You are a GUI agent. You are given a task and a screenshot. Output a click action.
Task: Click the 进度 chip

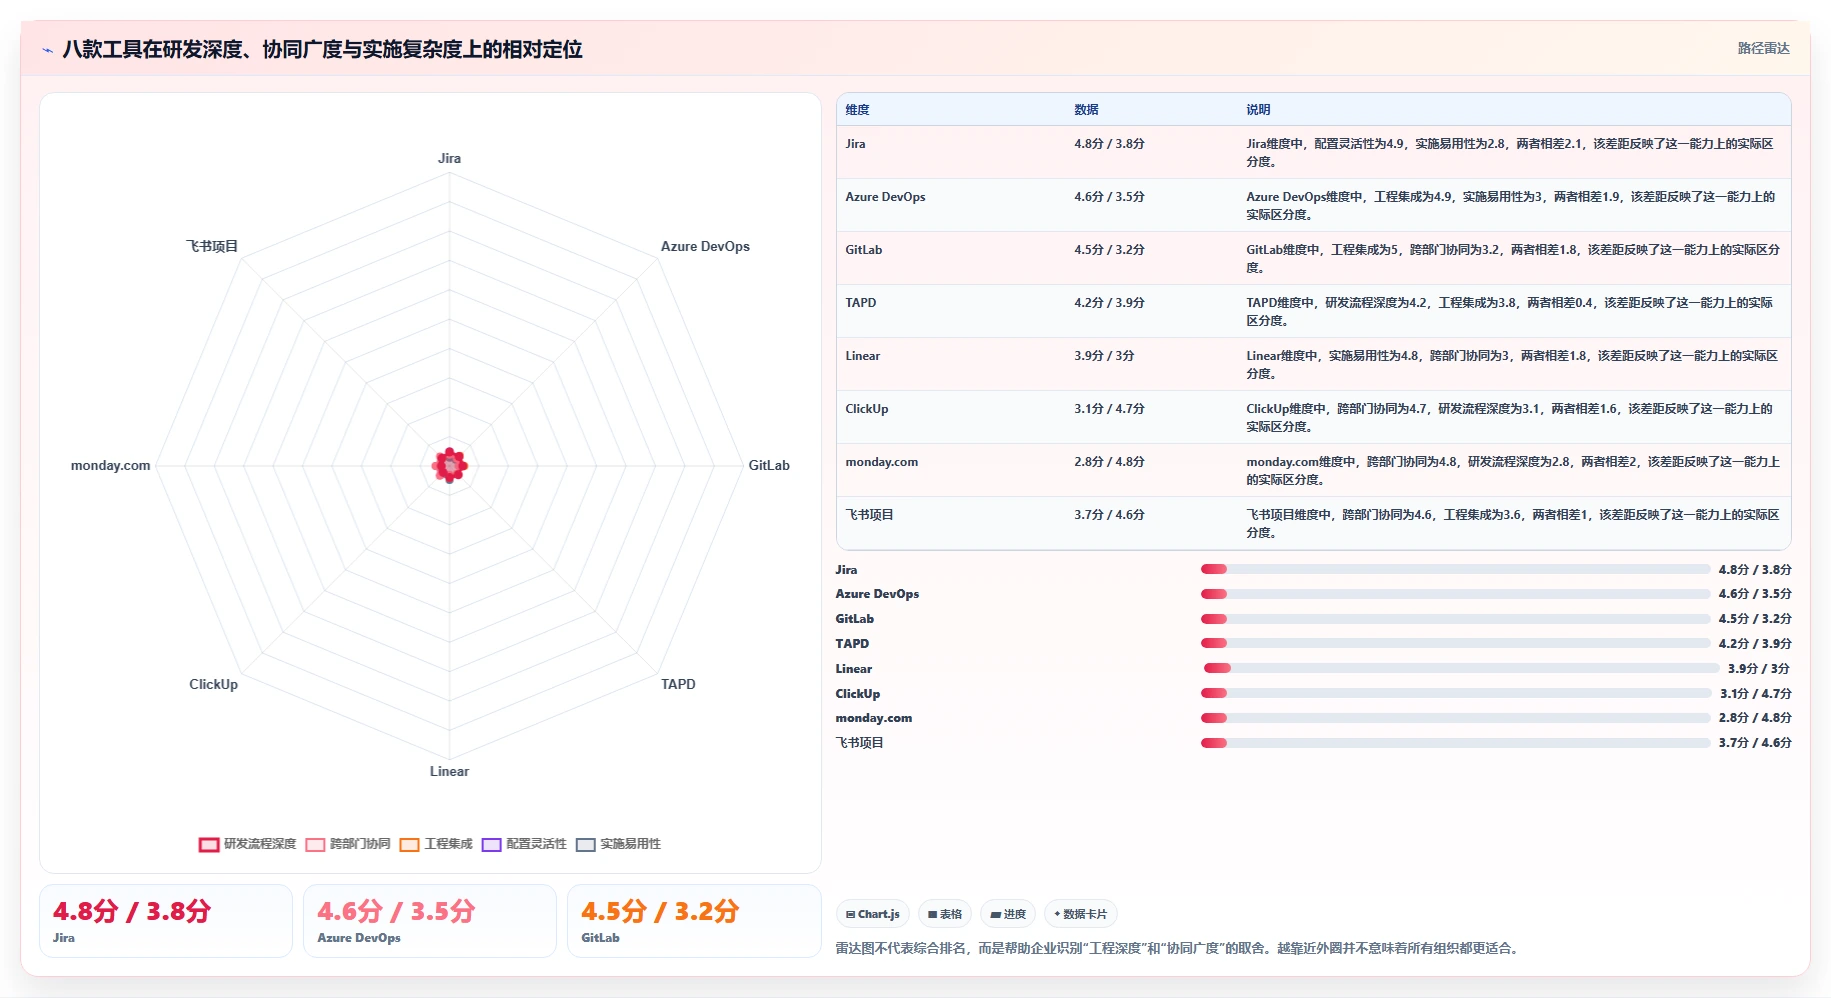pyautogui.click(x=1007, y=914)
